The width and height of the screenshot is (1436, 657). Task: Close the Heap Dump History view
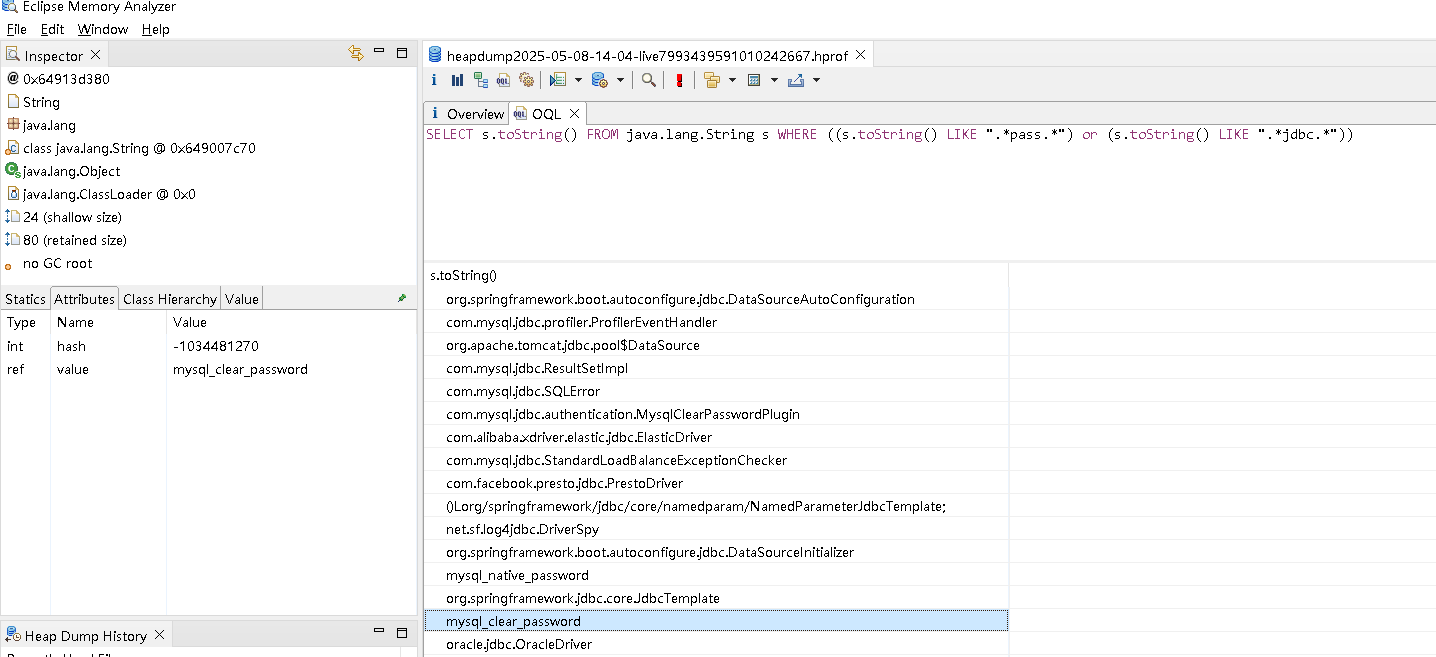159,635
